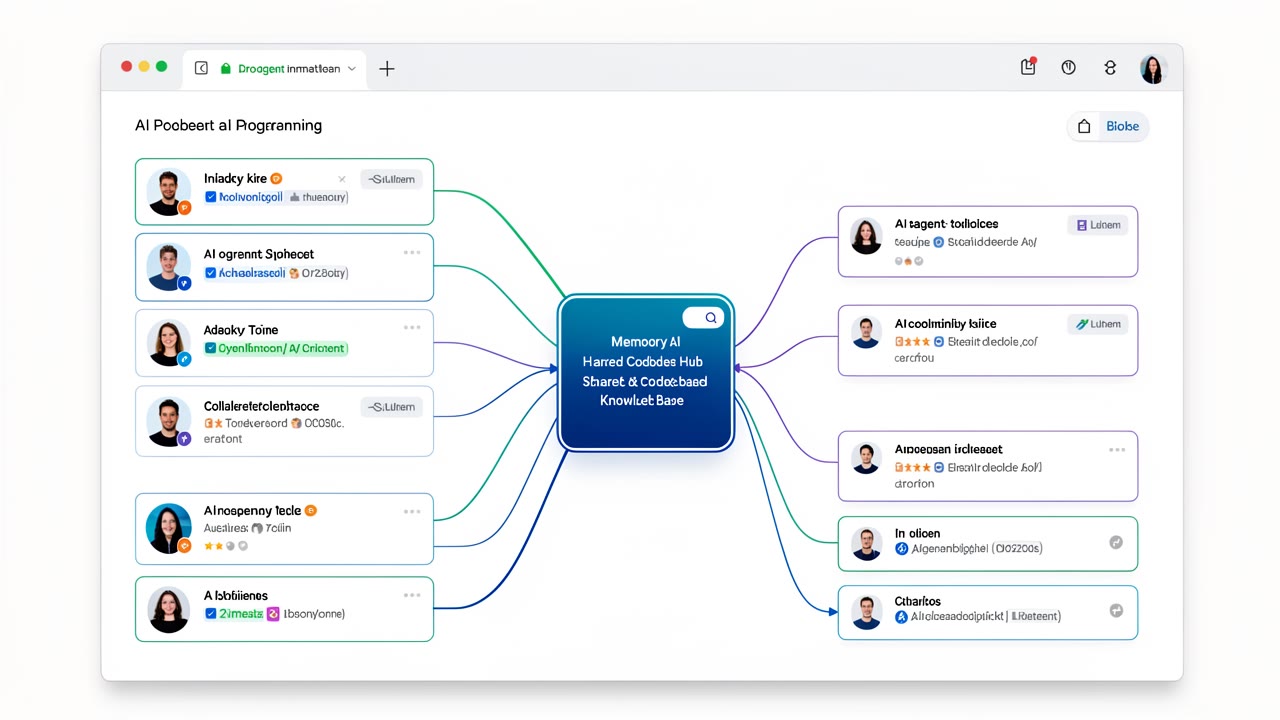Toggle checkbox on A bbfiienes card
1280x720 pixels.
point(210,614)
